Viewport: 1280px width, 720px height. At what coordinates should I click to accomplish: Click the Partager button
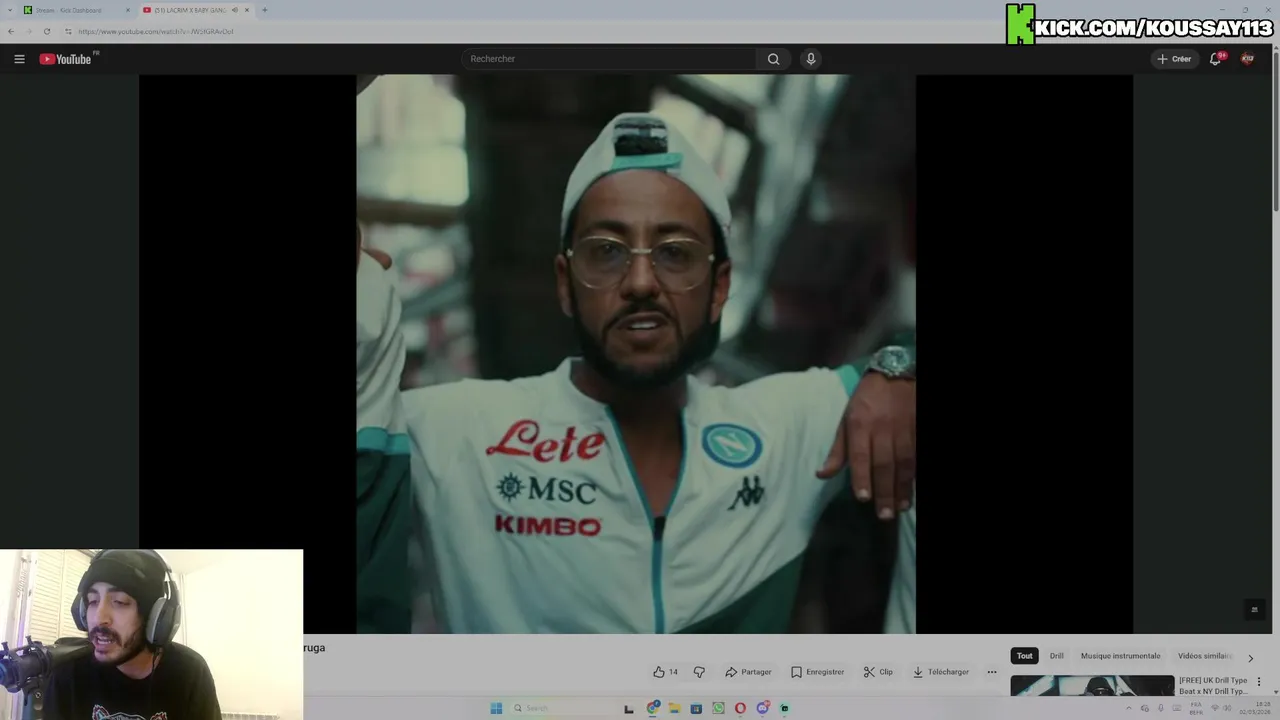[748, 672]
